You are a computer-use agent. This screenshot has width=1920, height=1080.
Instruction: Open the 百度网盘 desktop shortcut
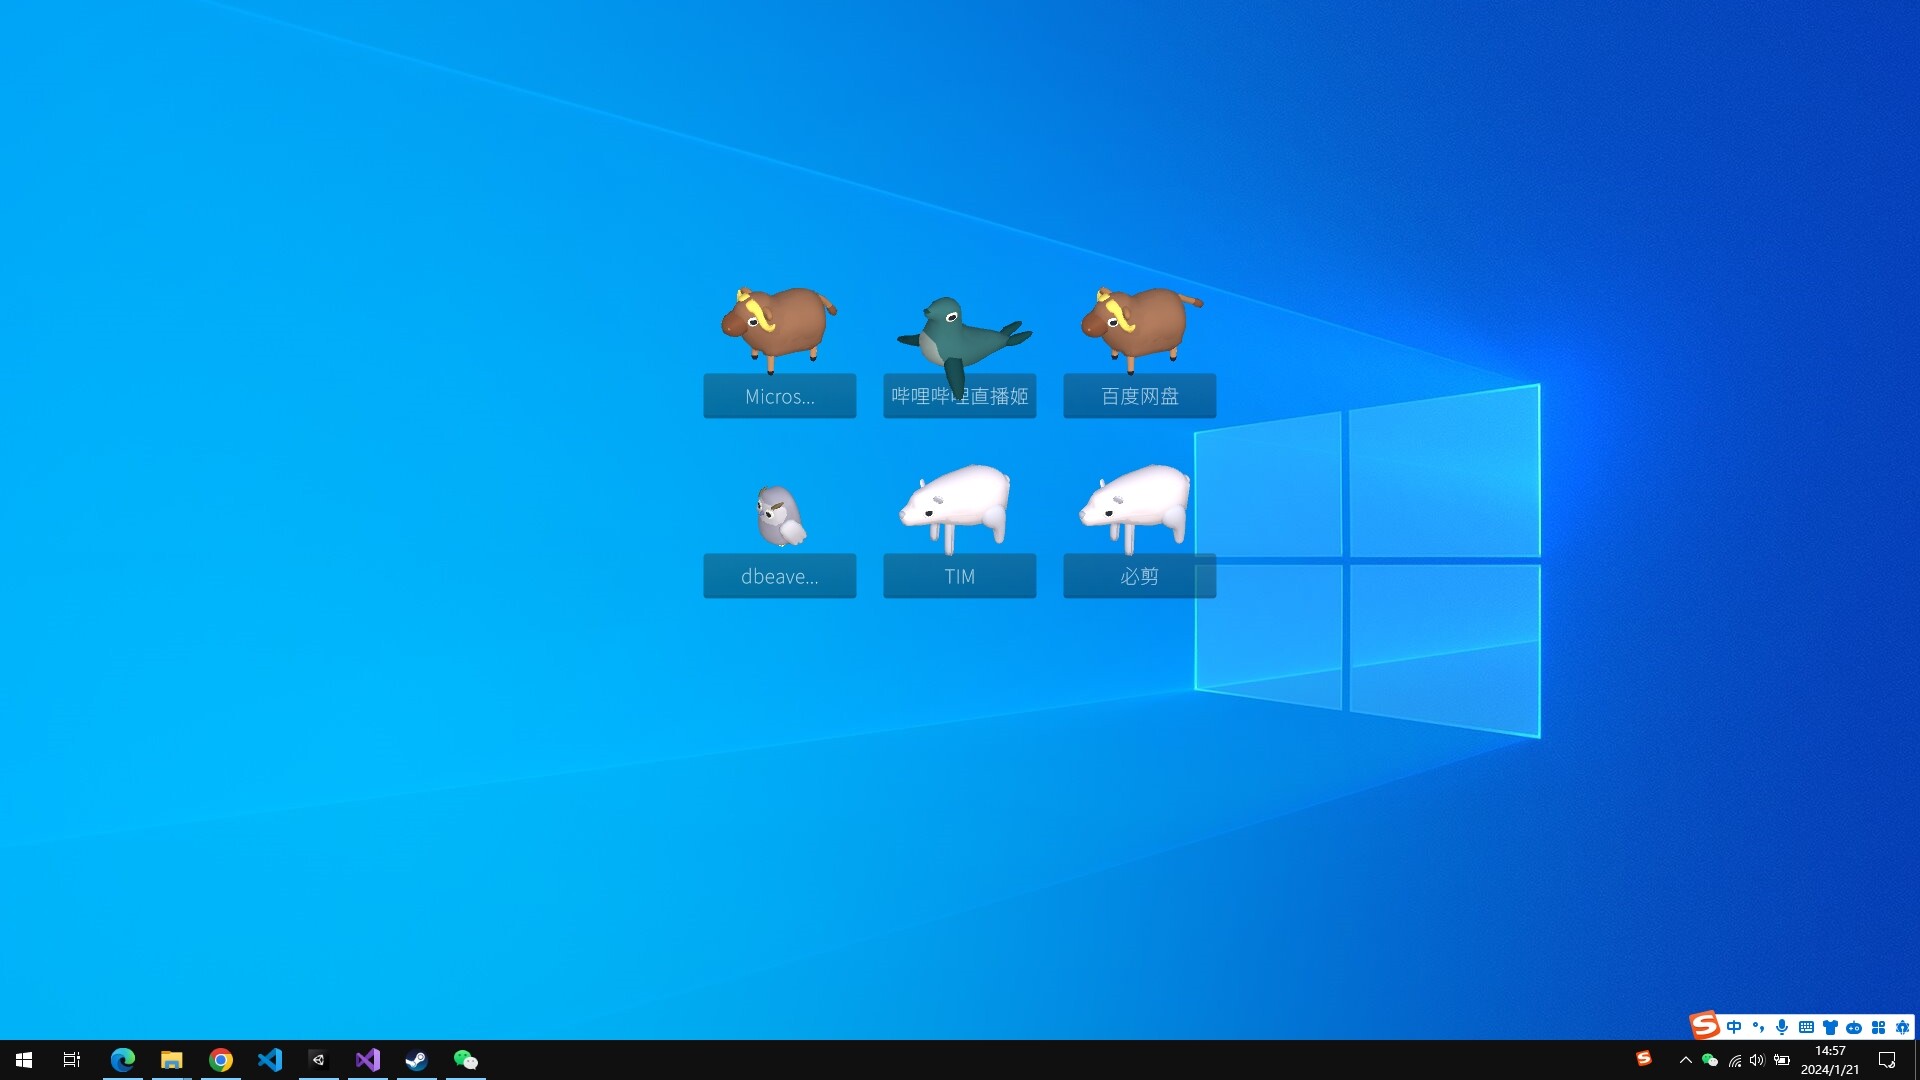coord(1139,350)
